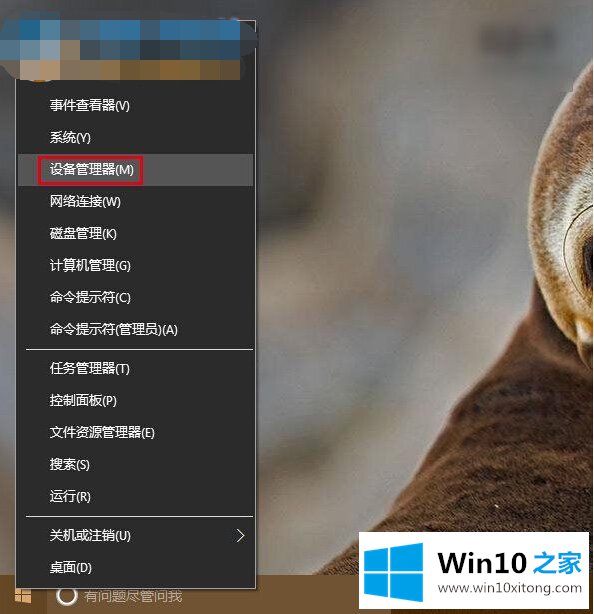Viewport: 594px width, 614px height.
Task: Open 命令提示符(C)
Action: coord(135,298)
